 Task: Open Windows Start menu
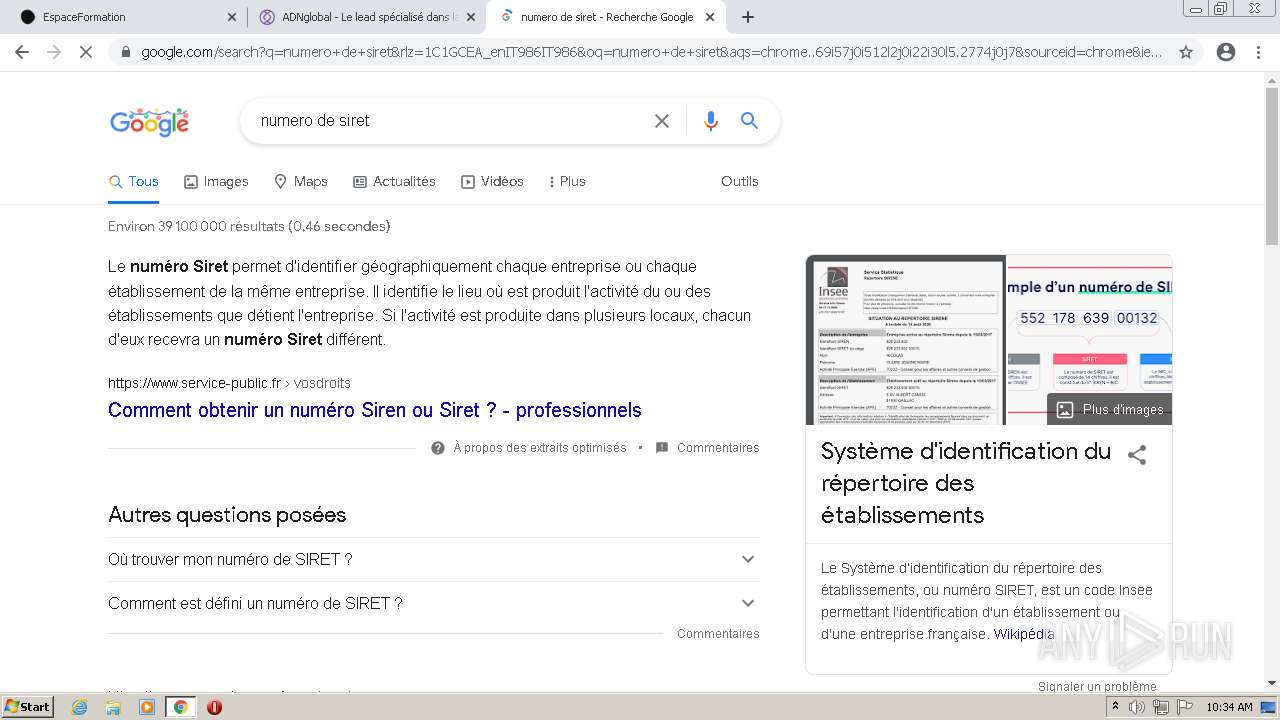tap(28, 707)
